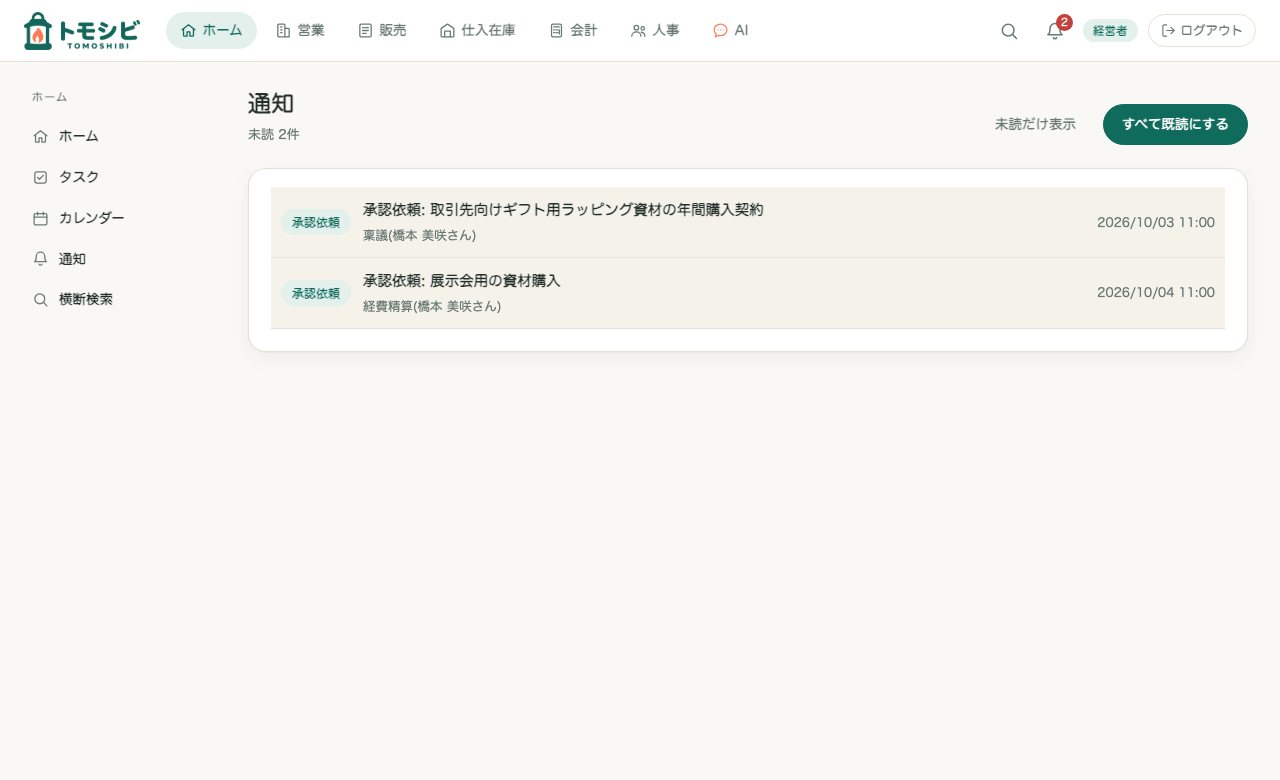
Task: Switch to the 販売 tab
Action: [382, 31]
